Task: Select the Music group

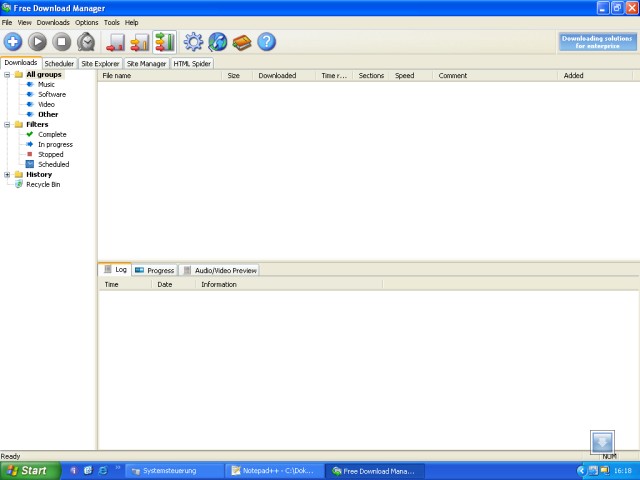Action: pos(46,84)
